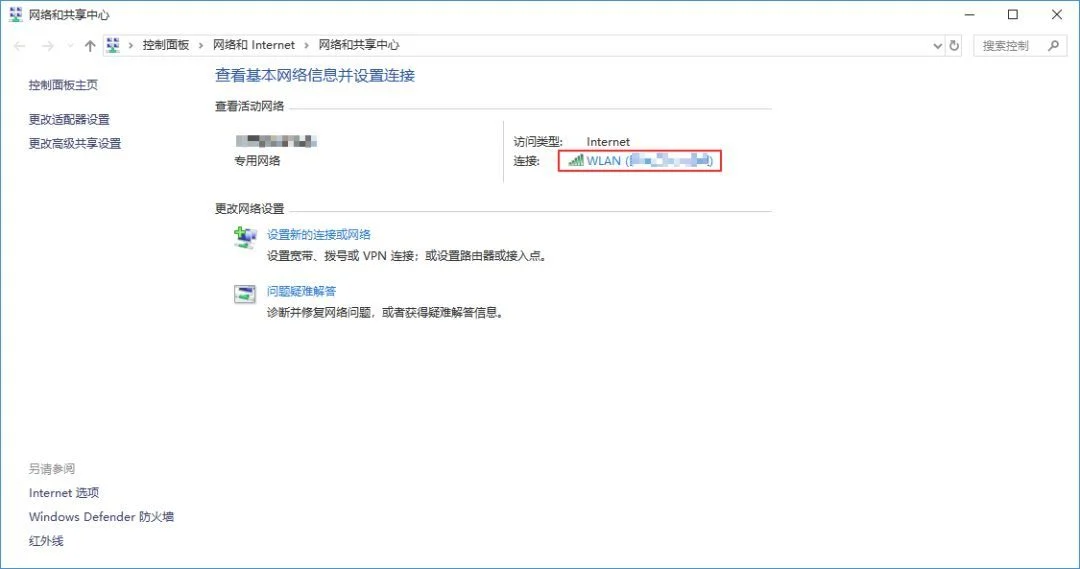This screenshot has width=1080, height=569.
Task: Go to 控制面板主页
Action: (x=63, y=86)
